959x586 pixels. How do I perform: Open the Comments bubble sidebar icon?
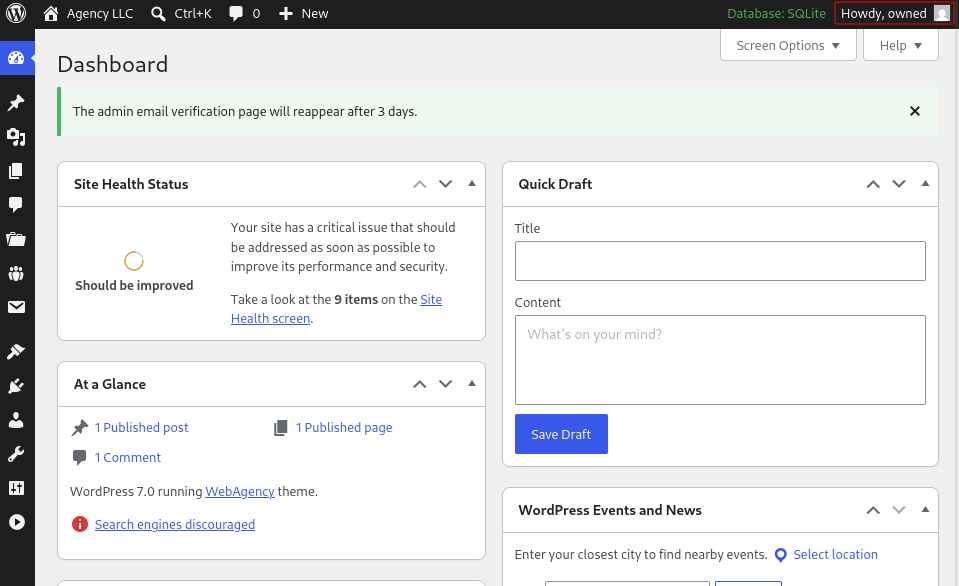coord(16,204)
